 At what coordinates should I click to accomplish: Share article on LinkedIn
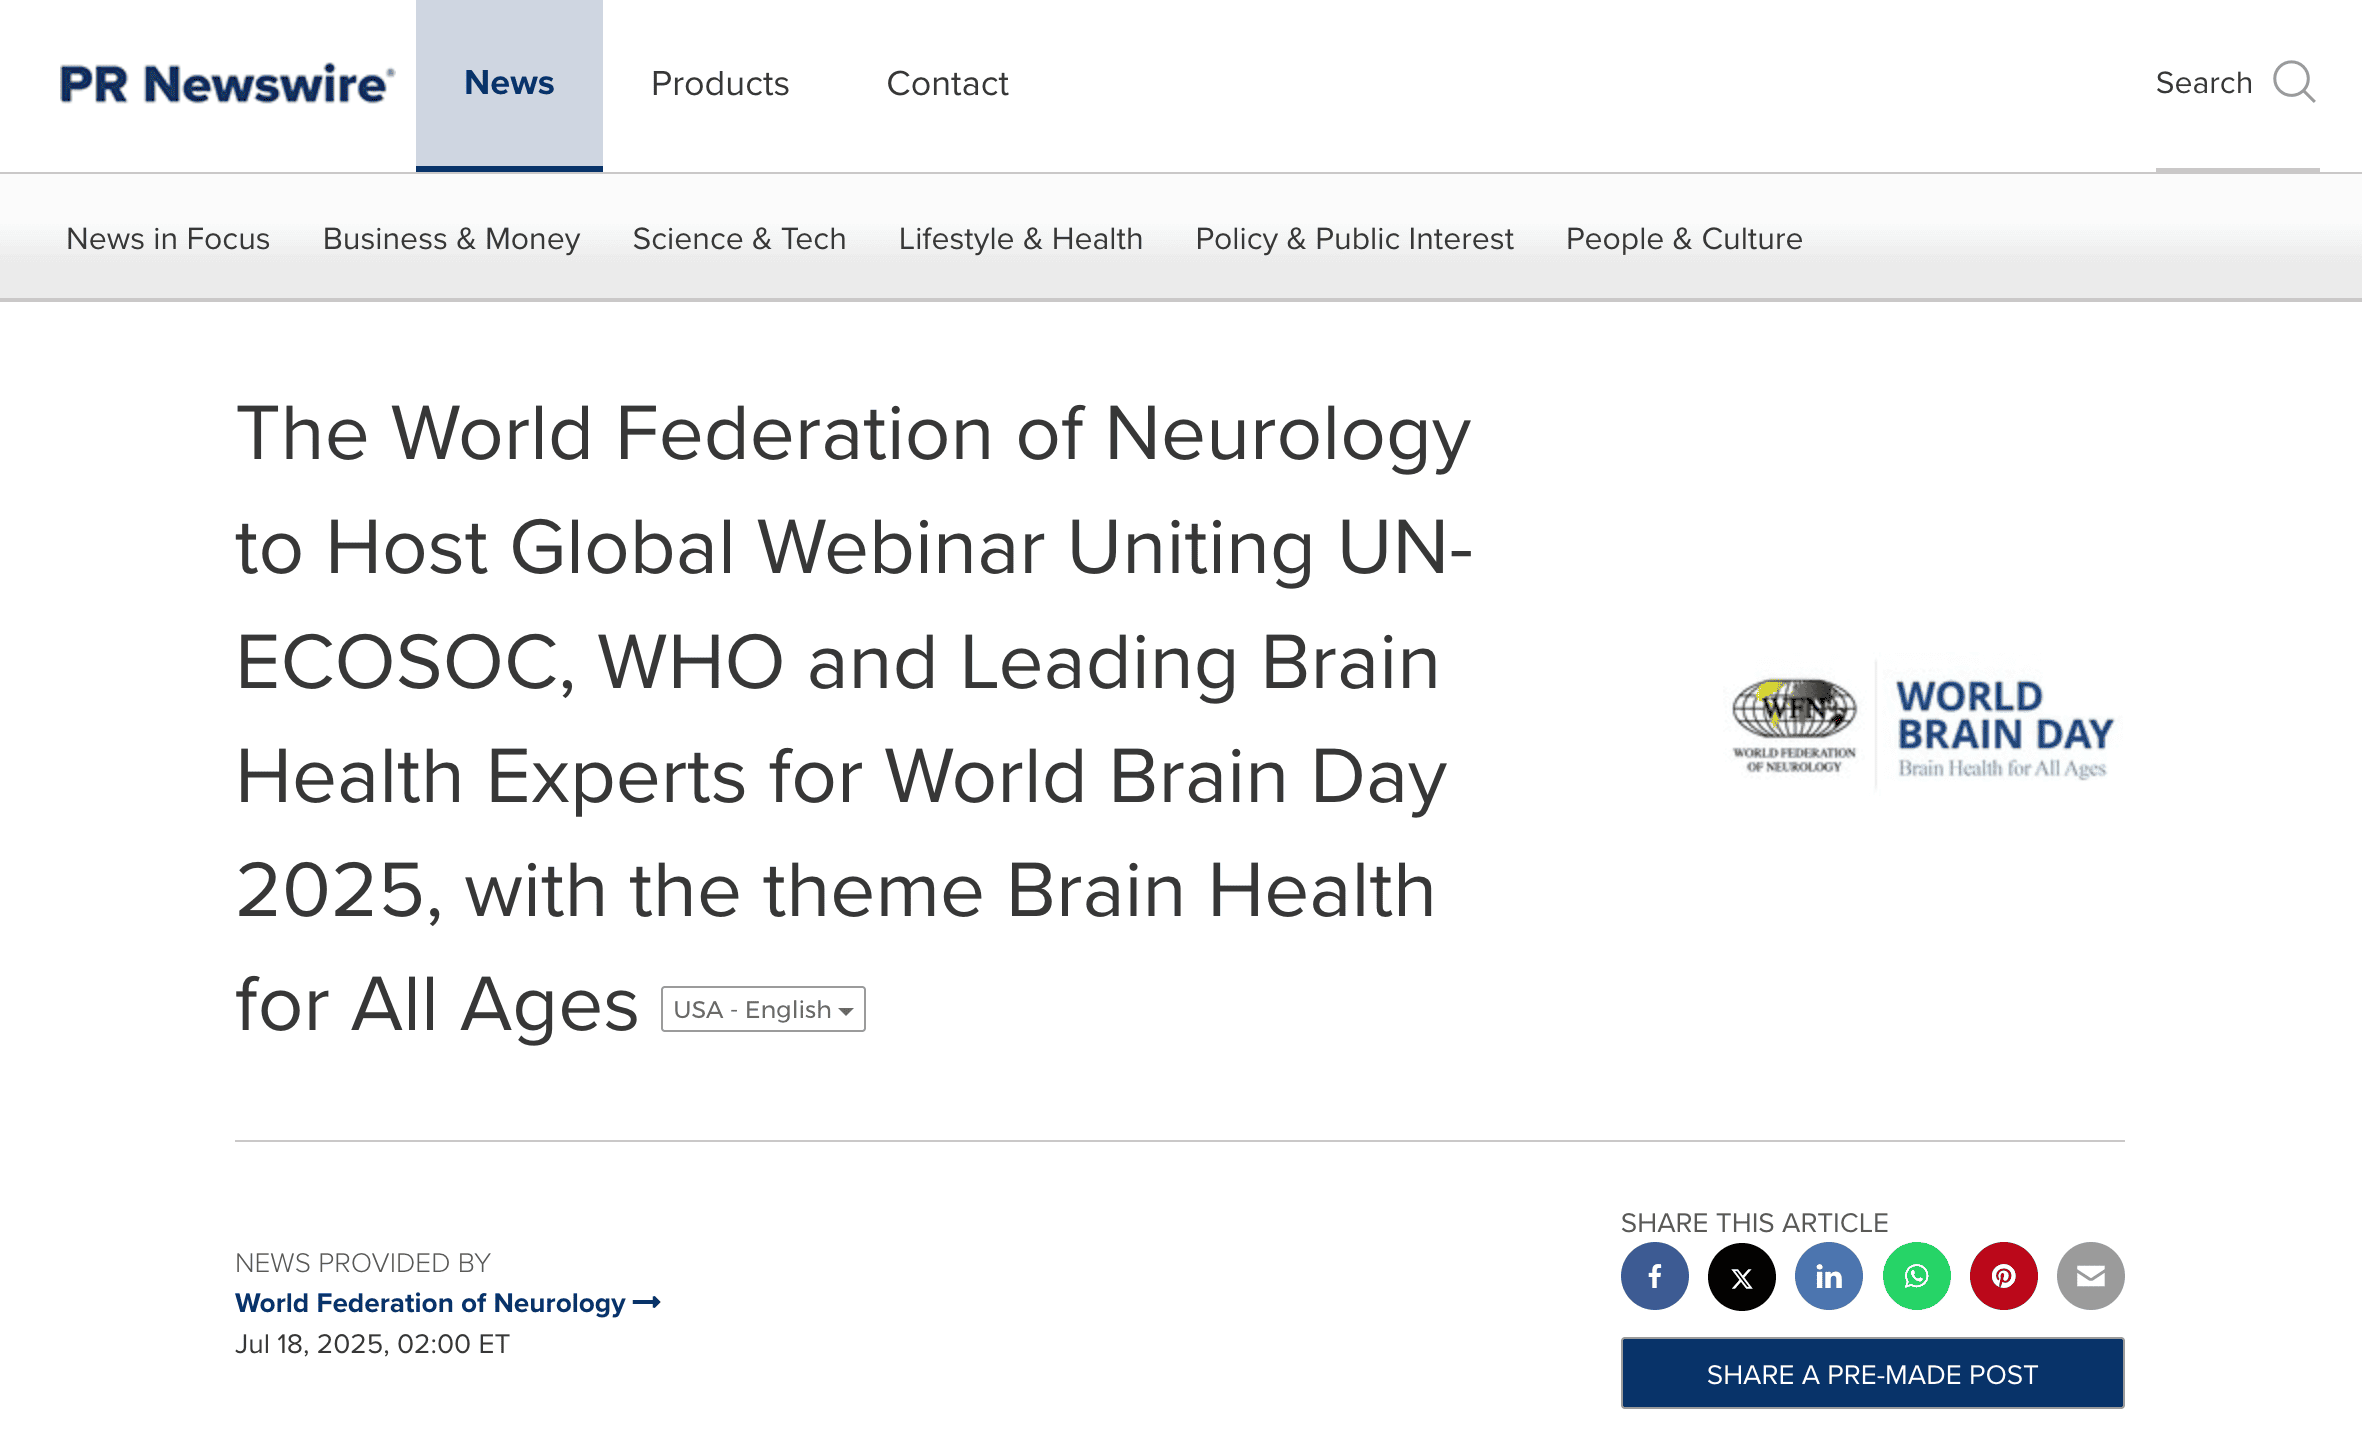(1829, 1276)
